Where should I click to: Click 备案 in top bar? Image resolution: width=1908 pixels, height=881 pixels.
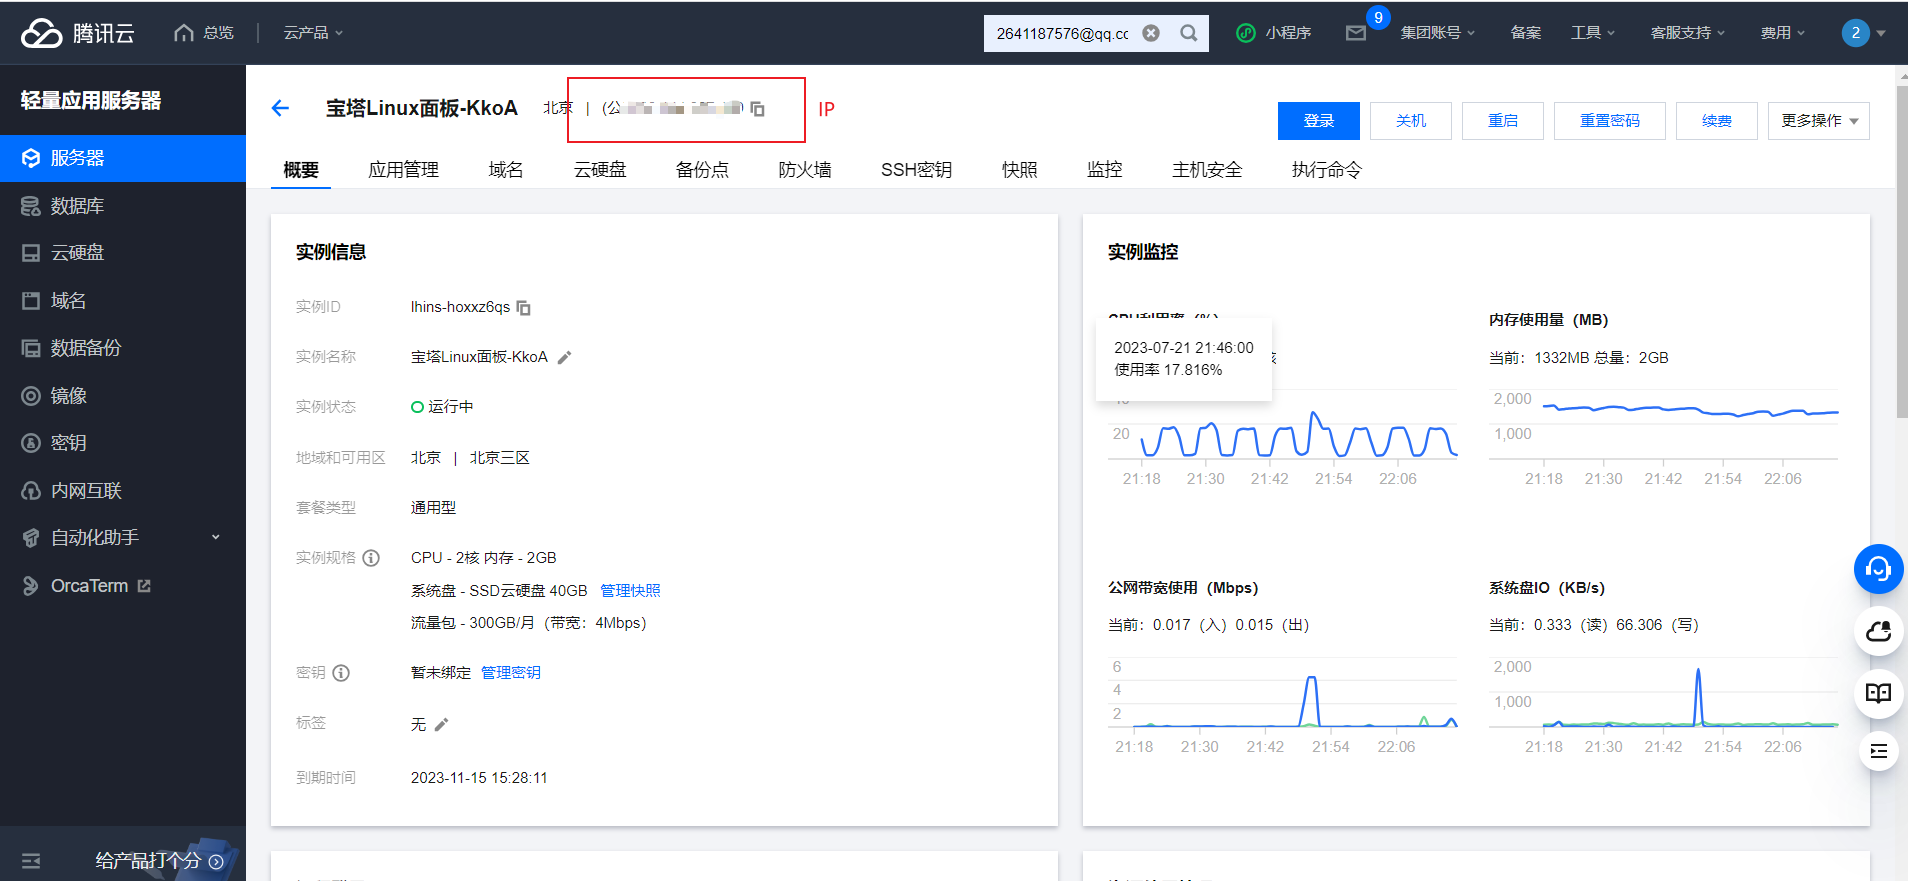click(x=1525, y=33)
